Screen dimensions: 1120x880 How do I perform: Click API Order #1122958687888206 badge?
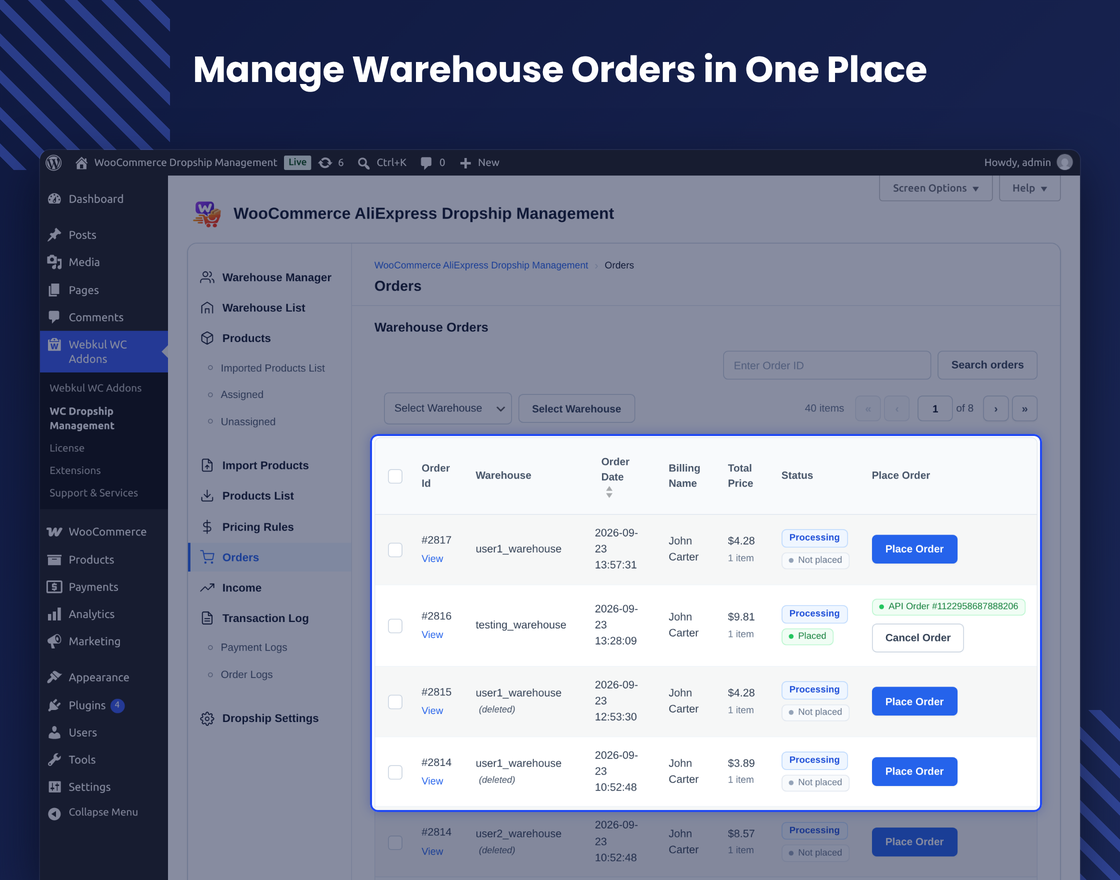[949, 606]
